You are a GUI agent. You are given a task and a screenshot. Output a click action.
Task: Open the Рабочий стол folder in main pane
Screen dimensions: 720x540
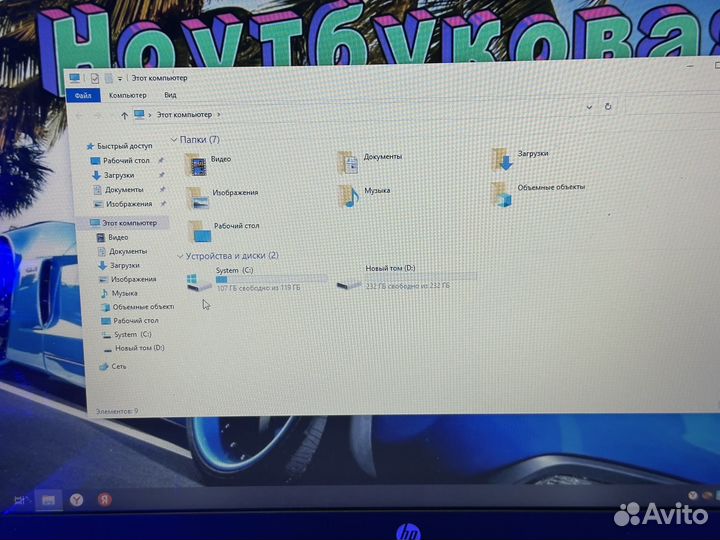[x=224, y=231]
